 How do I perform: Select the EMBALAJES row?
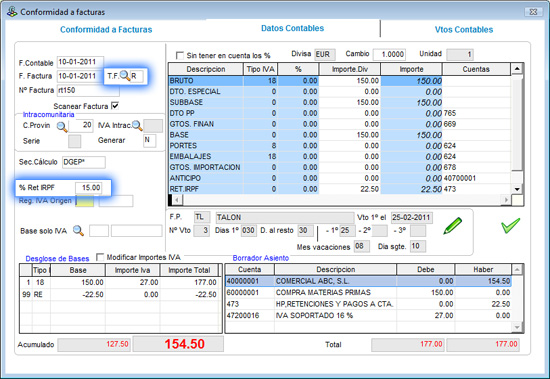click(x=340, y=157)
